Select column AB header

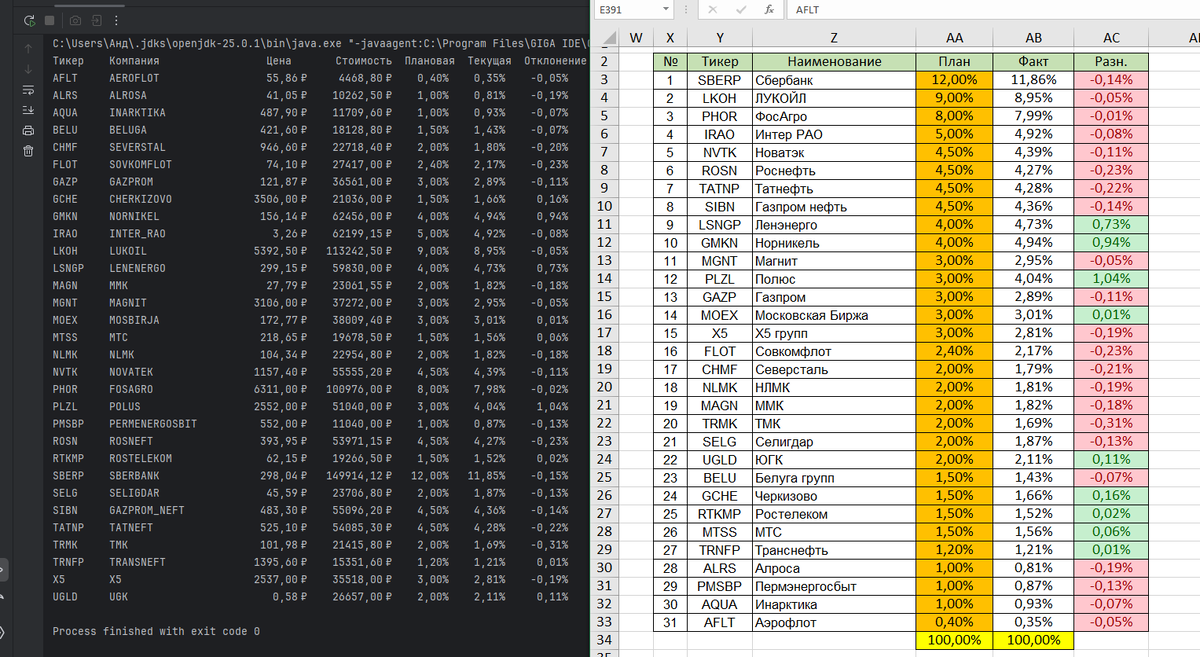[1034, 38]
